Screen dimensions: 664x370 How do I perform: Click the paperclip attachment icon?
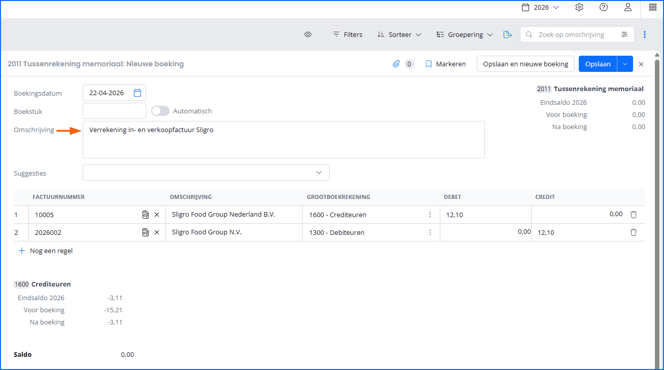tap(396, 64)
